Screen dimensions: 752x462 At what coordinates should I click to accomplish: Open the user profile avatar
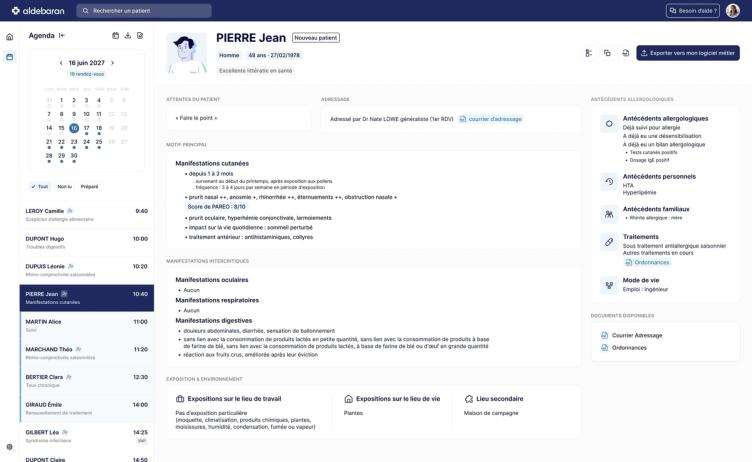(733, 11)
